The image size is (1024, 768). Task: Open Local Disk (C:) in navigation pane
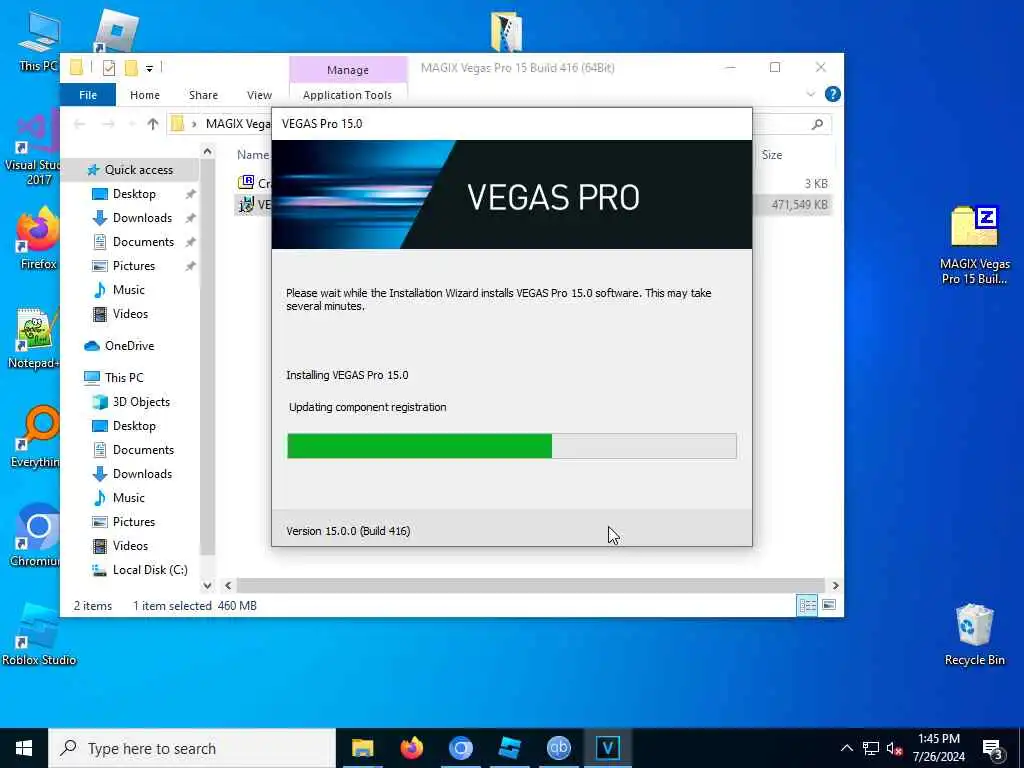[150, 569]
